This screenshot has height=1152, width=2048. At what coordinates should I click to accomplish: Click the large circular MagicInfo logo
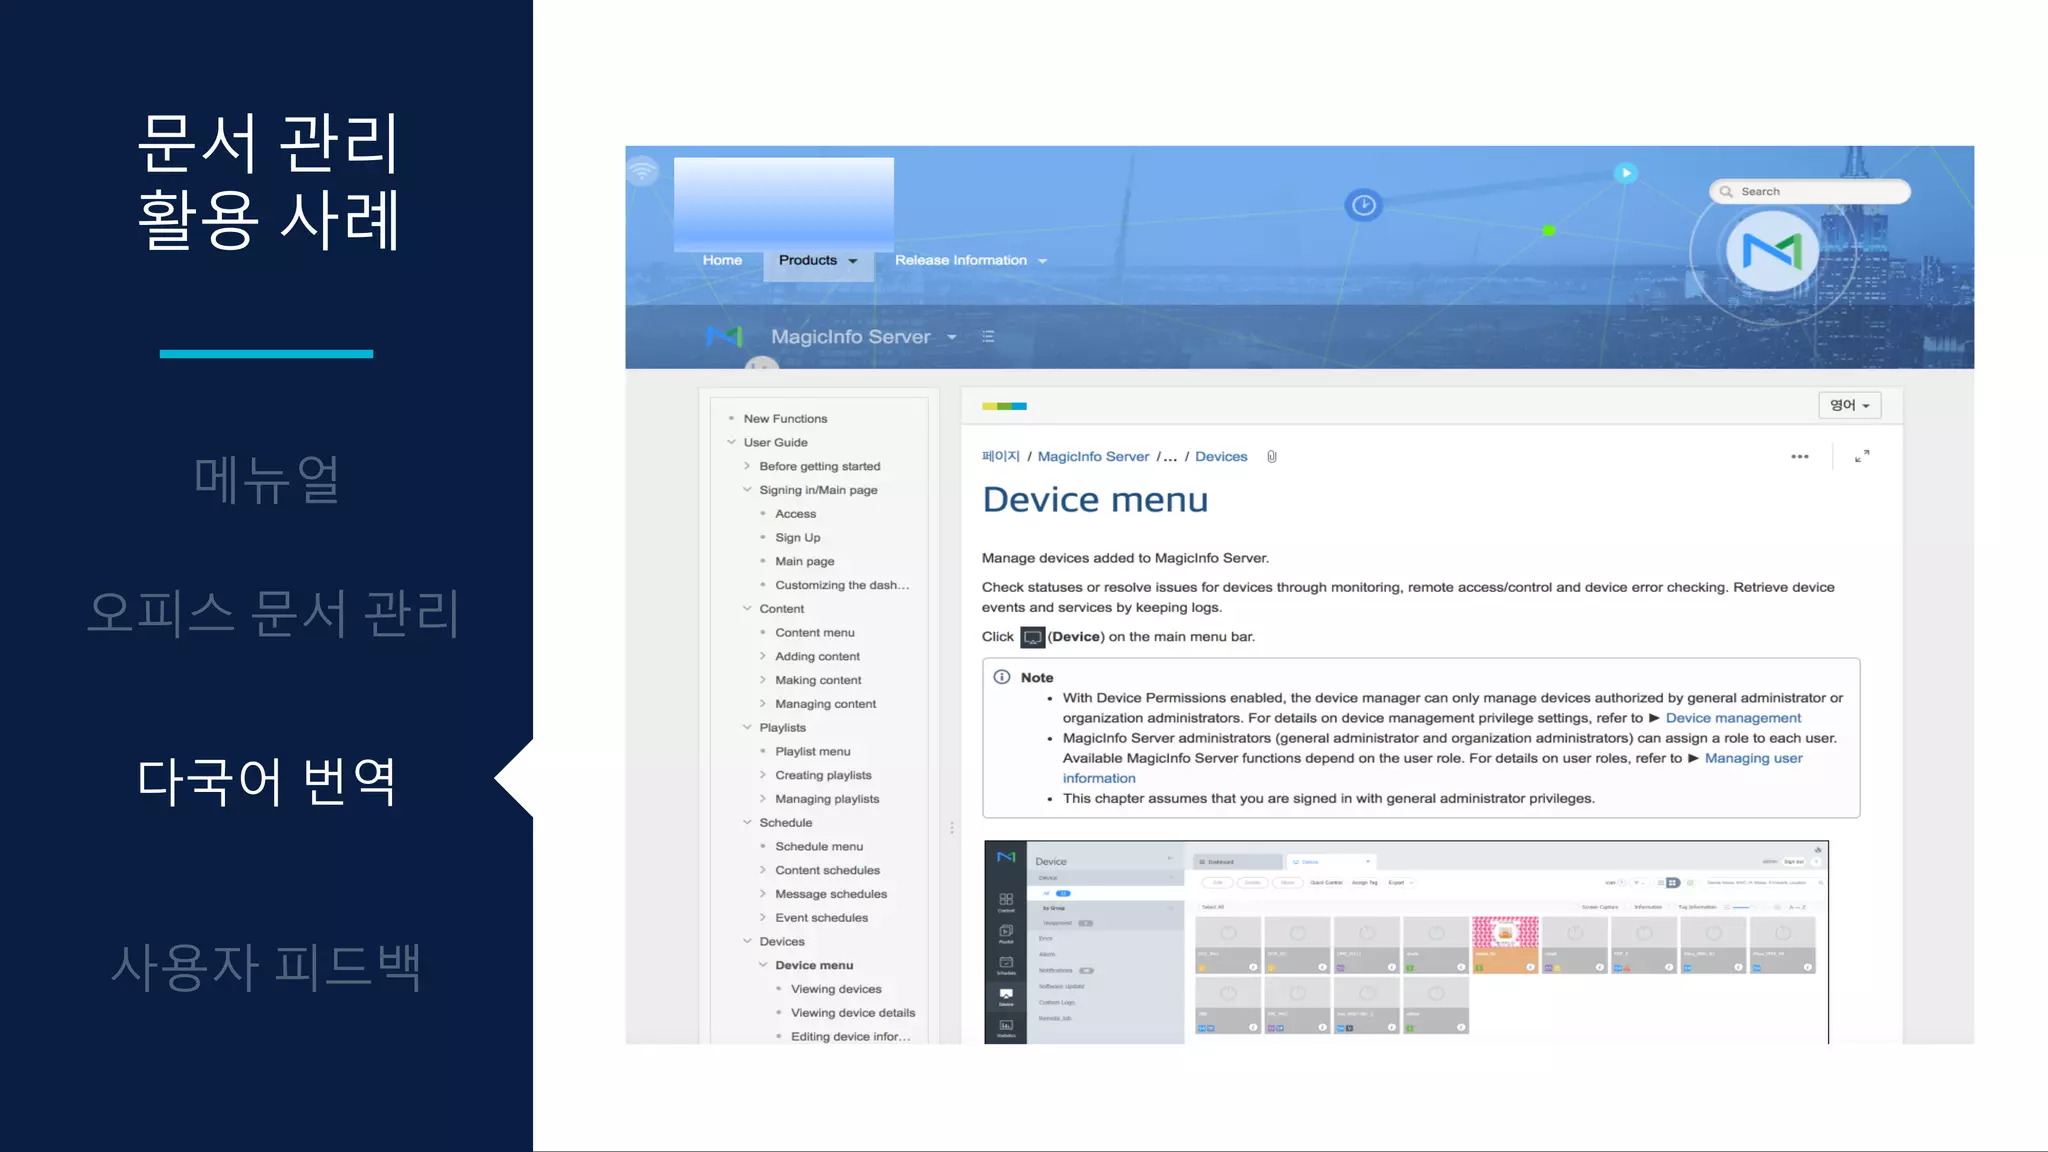[x=1772, y=252]
